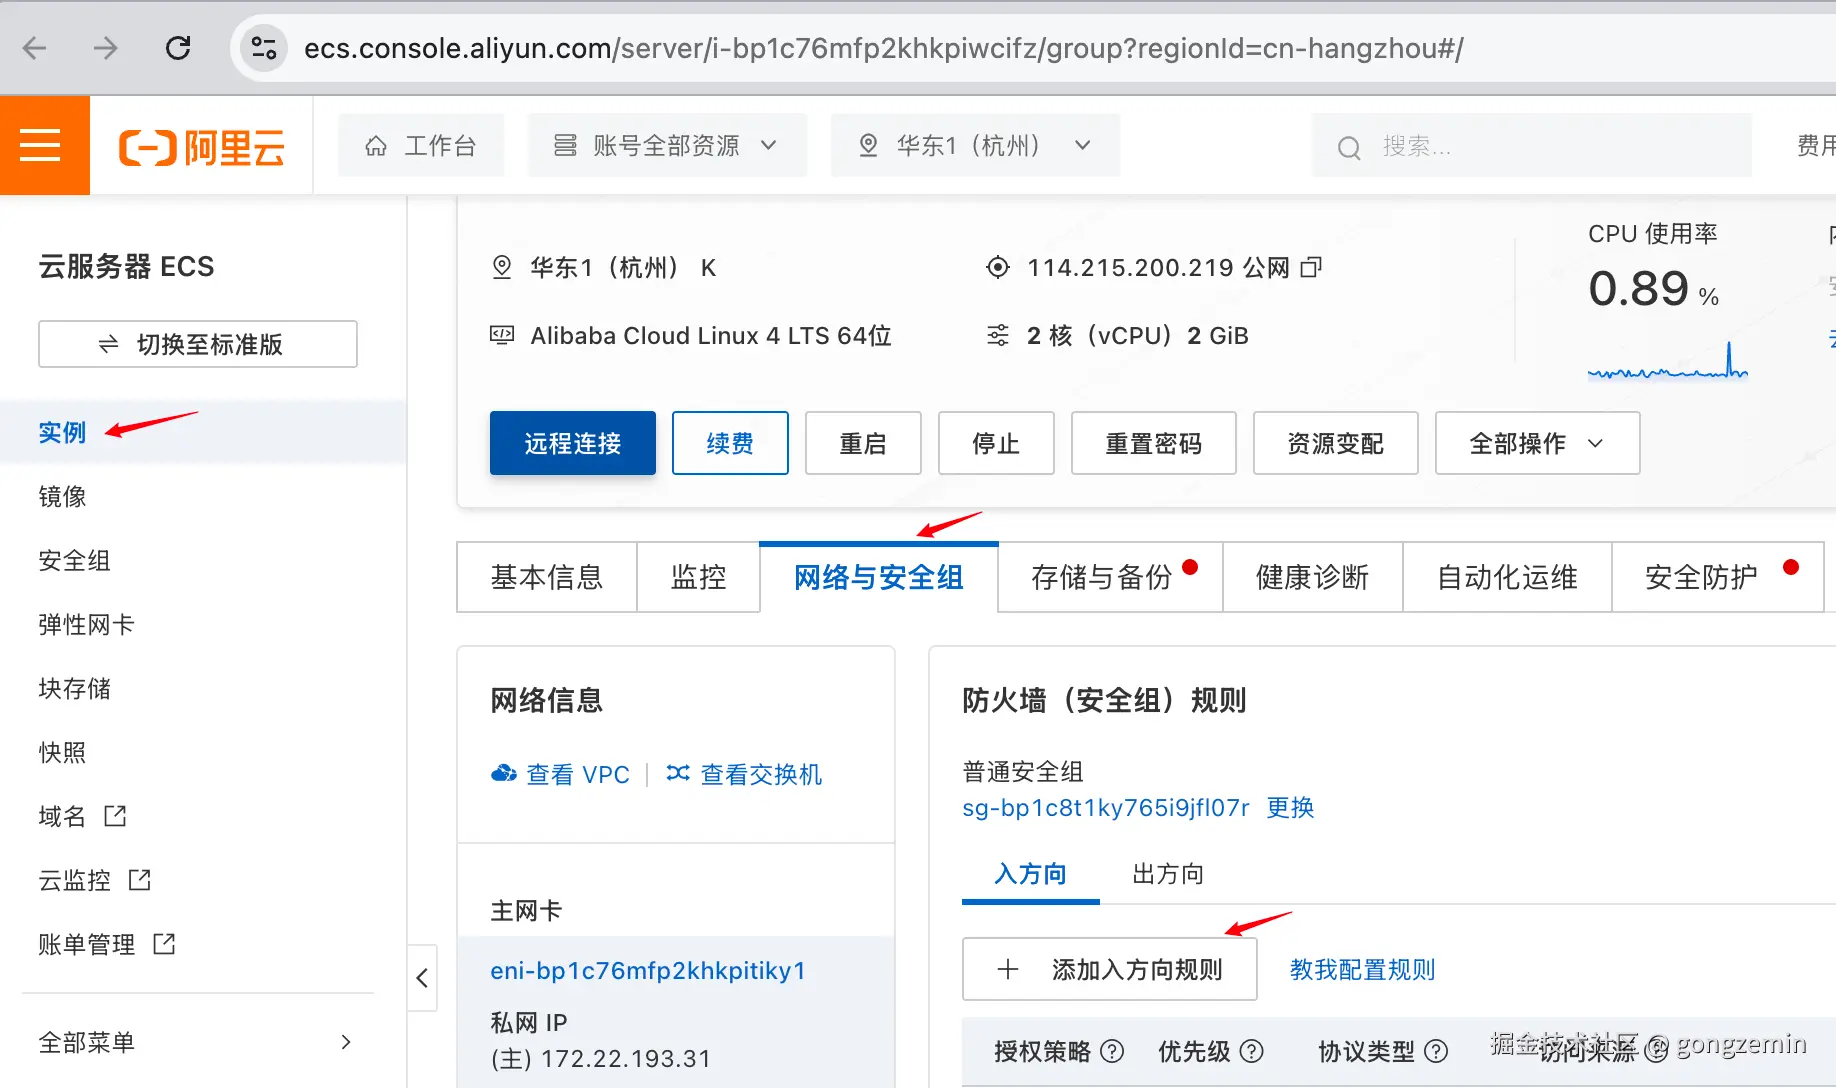Screen dimensions: 1836x1088
Task: Open security group sg-bp1c8t1ky765i9jfl07r link
Action: [x=1106, y=807]
